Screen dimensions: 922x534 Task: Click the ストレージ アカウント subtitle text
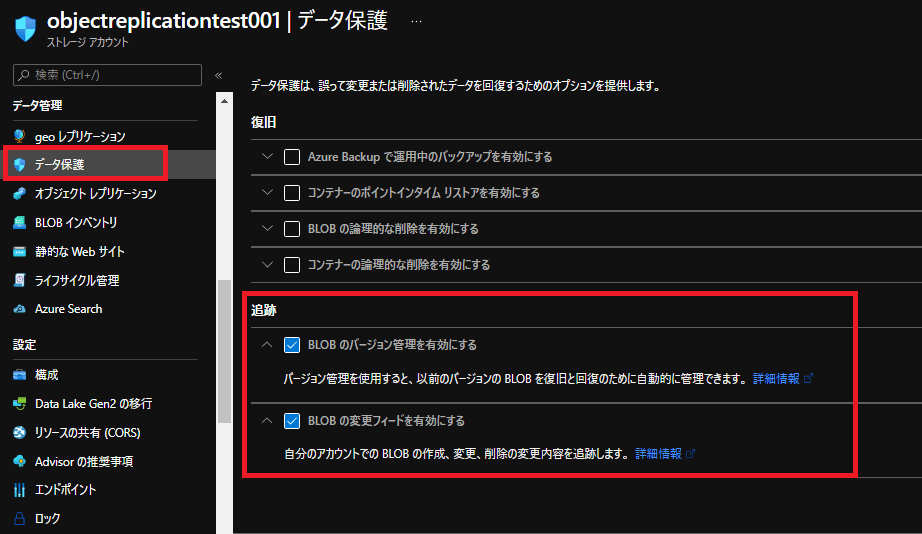point(87,42)
